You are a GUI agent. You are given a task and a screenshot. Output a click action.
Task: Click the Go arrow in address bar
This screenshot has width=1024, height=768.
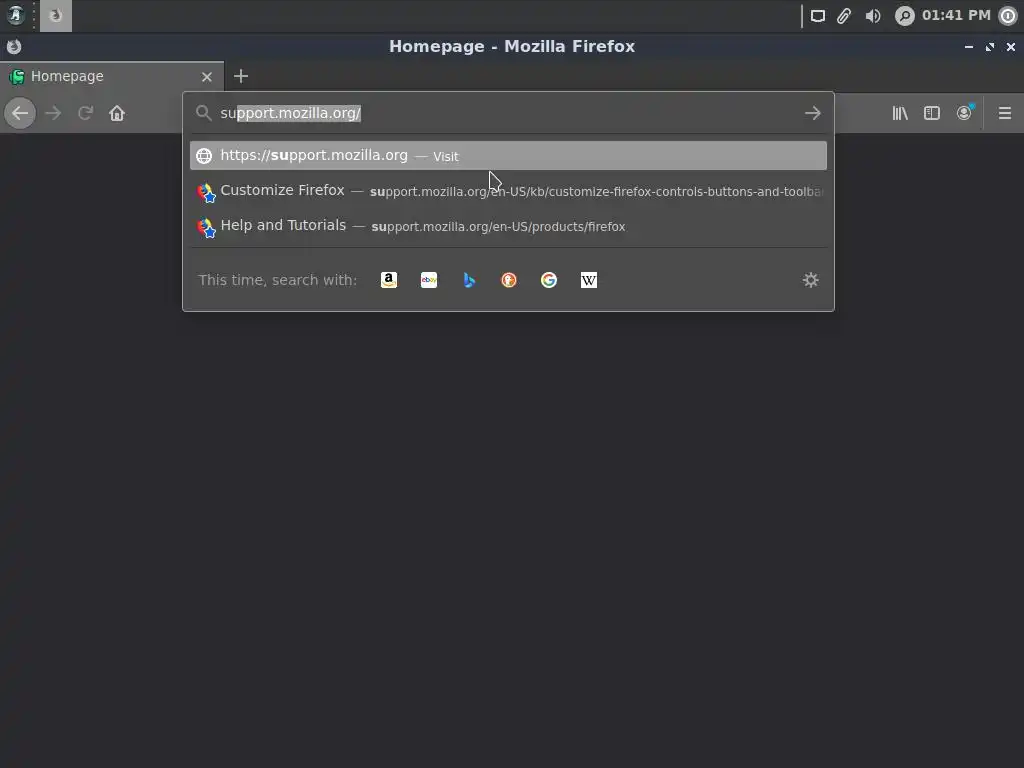tap(812, 113)
